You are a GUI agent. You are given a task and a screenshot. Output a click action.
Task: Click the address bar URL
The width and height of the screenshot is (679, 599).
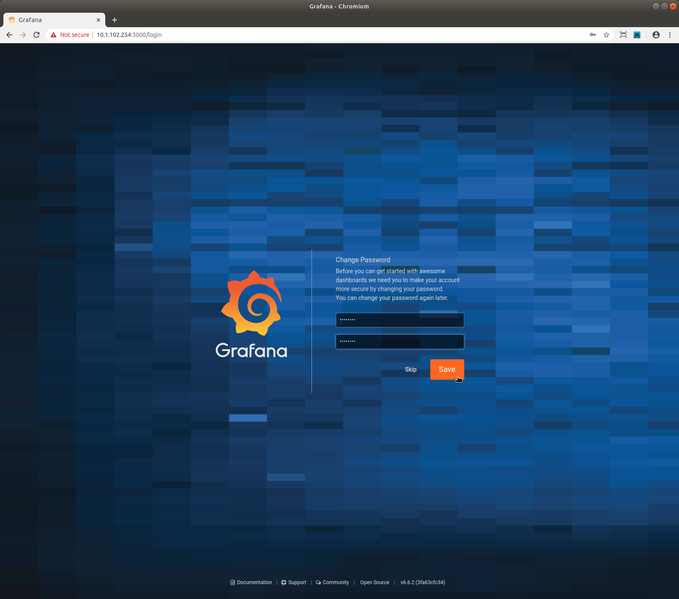click(129, 35)
